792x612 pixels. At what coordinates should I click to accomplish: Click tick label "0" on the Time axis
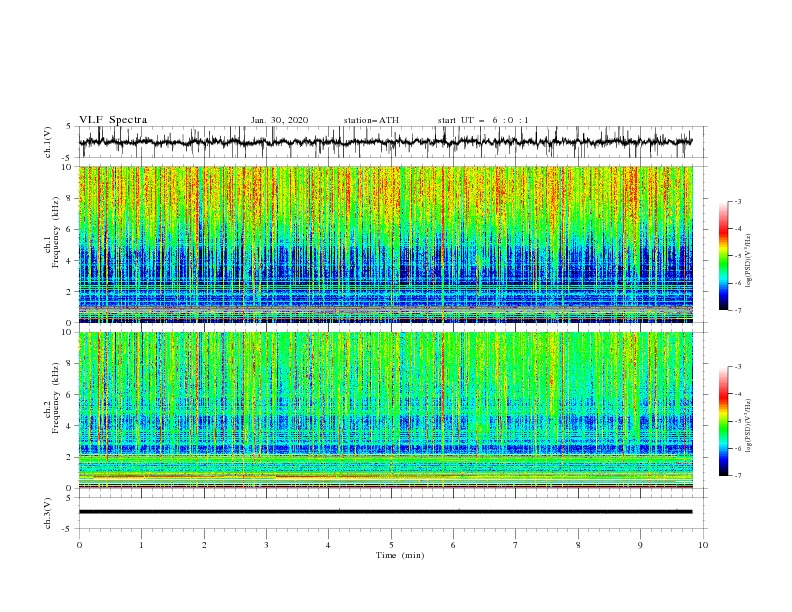(79, 545)
